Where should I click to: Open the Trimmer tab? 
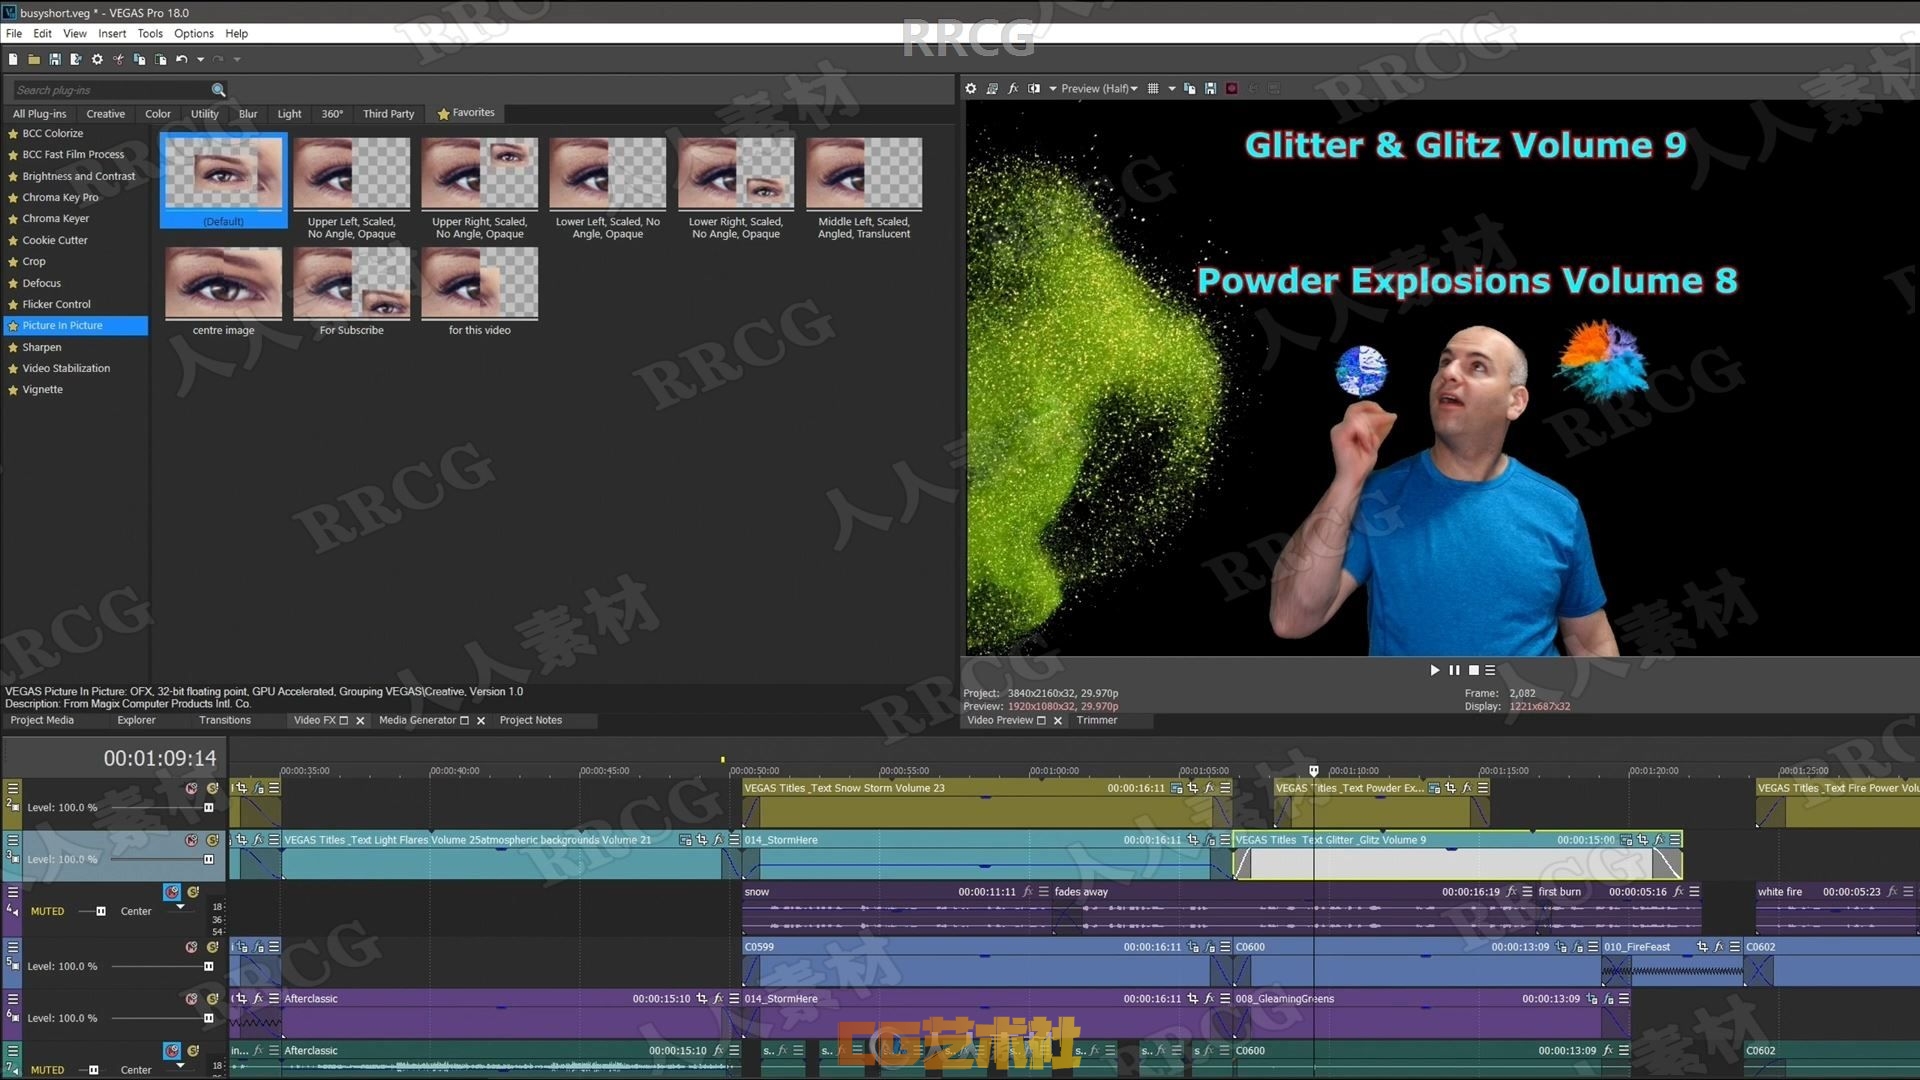coord(1097,720)
